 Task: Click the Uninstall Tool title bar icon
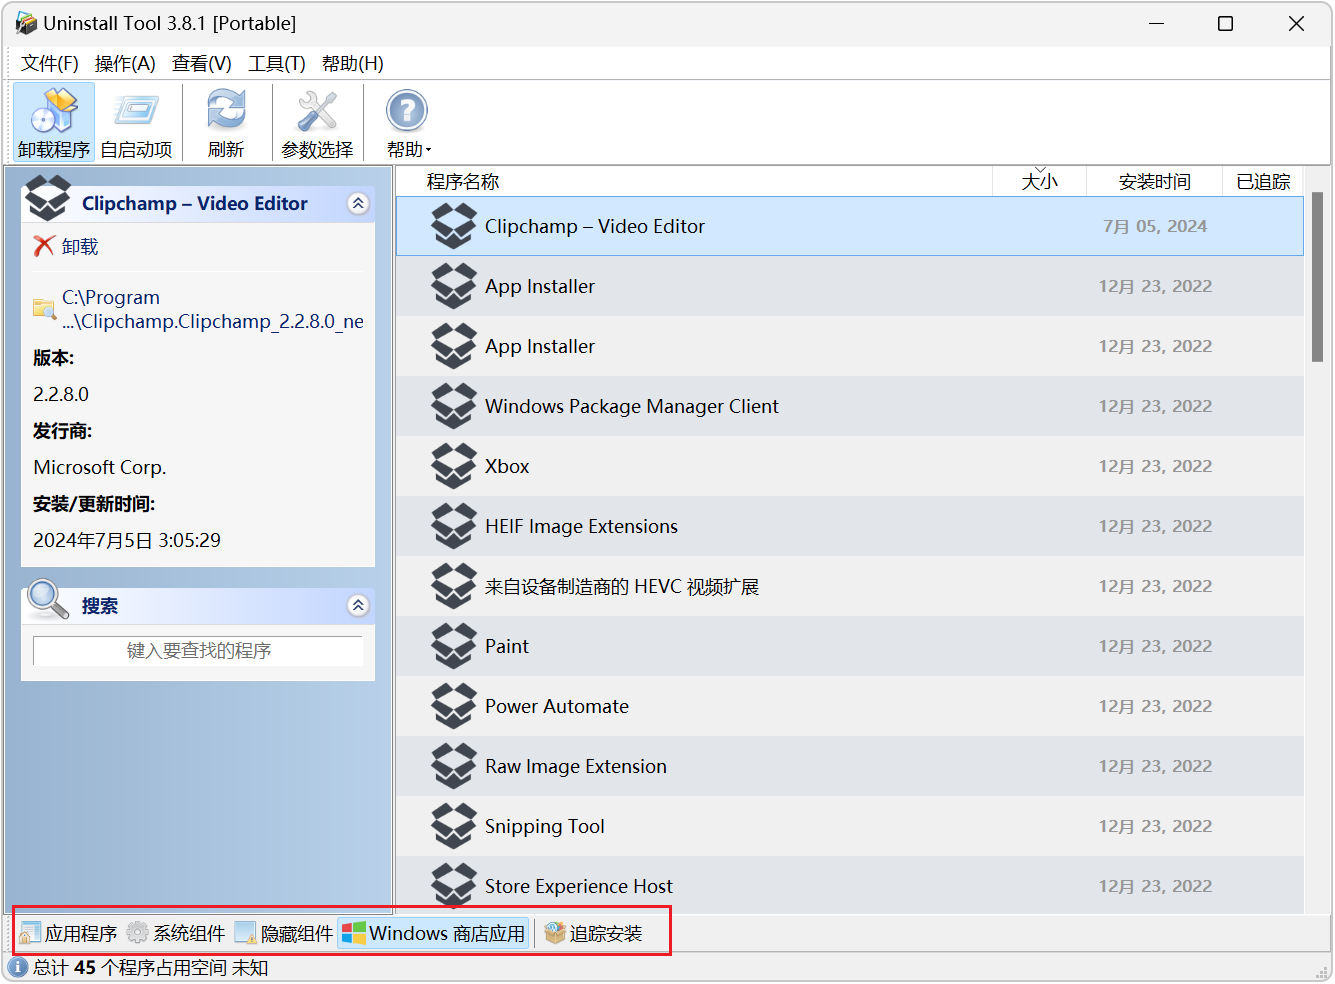[x=25, y=23]
